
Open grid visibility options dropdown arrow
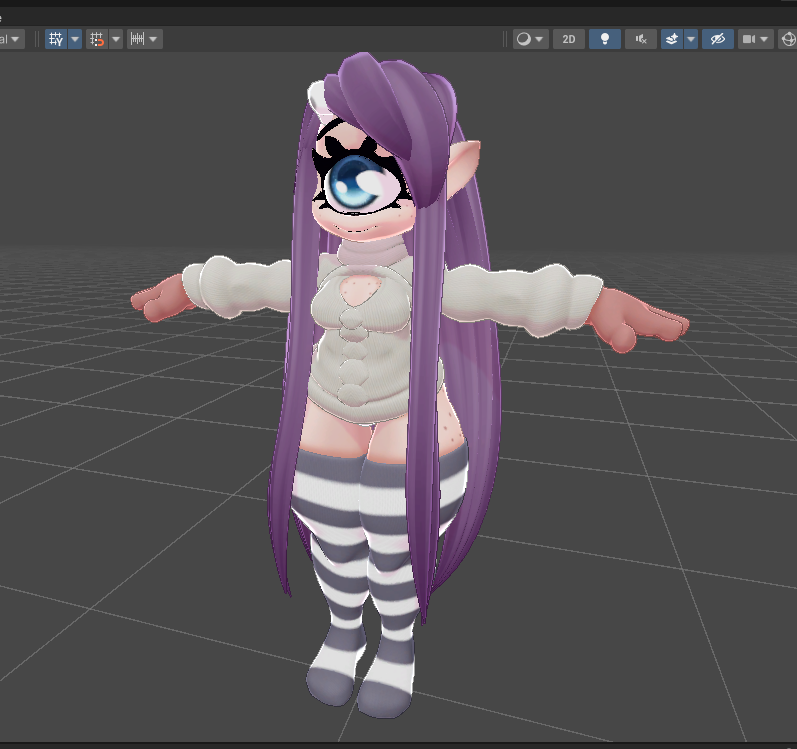[75, 39]
